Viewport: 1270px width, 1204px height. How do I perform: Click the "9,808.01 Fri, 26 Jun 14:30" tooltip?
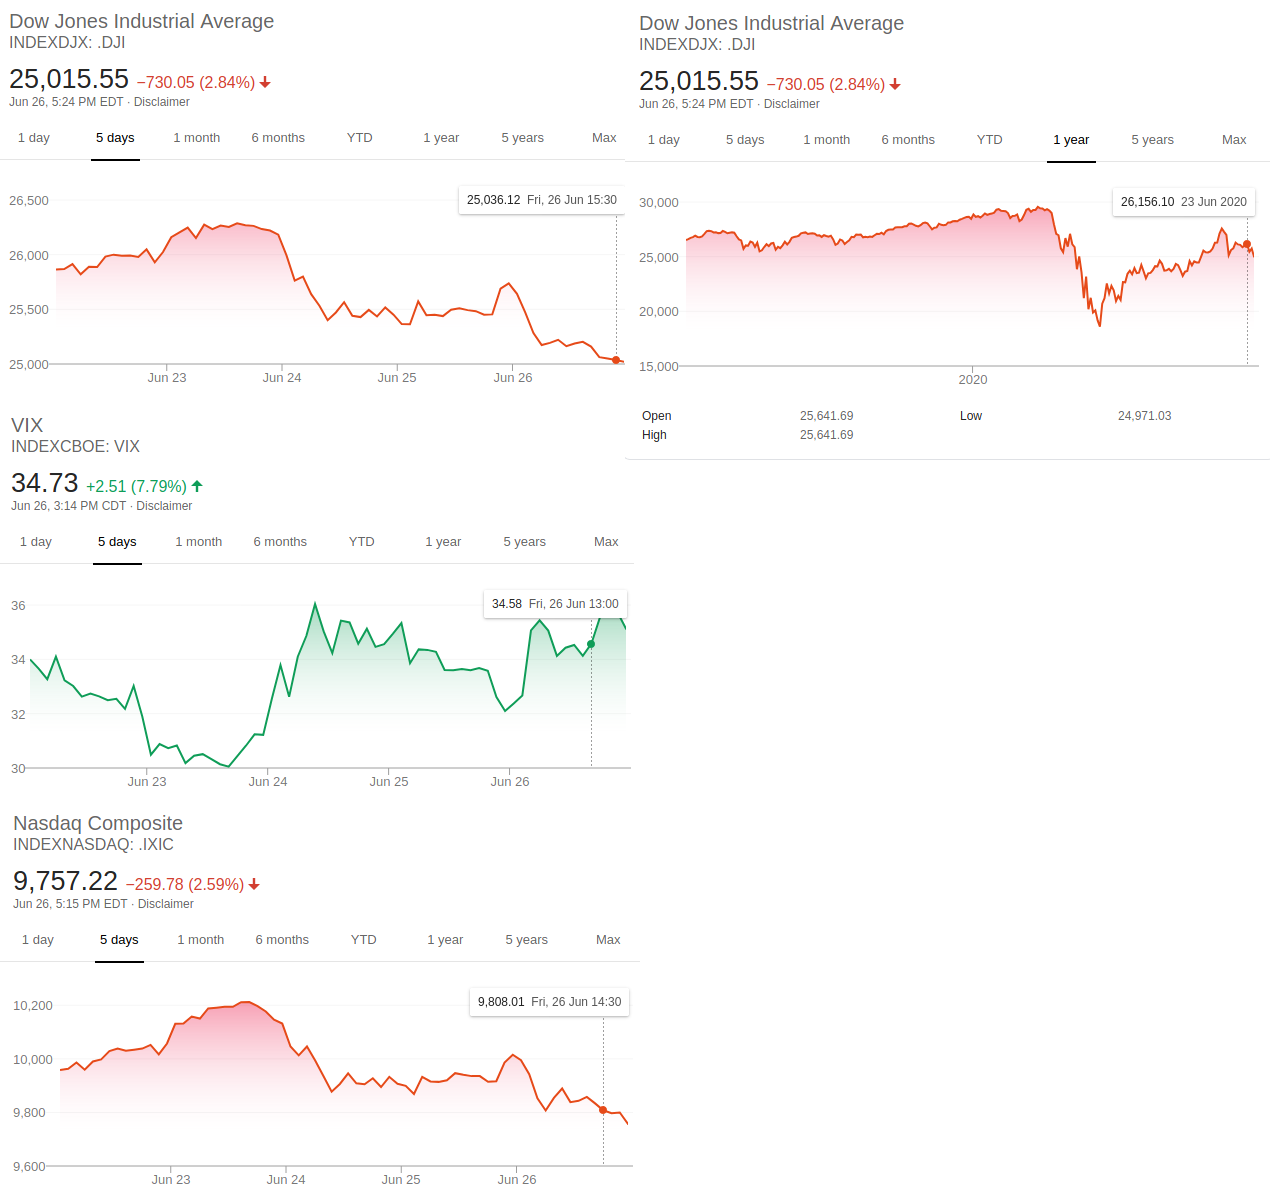coord(549,1002)
